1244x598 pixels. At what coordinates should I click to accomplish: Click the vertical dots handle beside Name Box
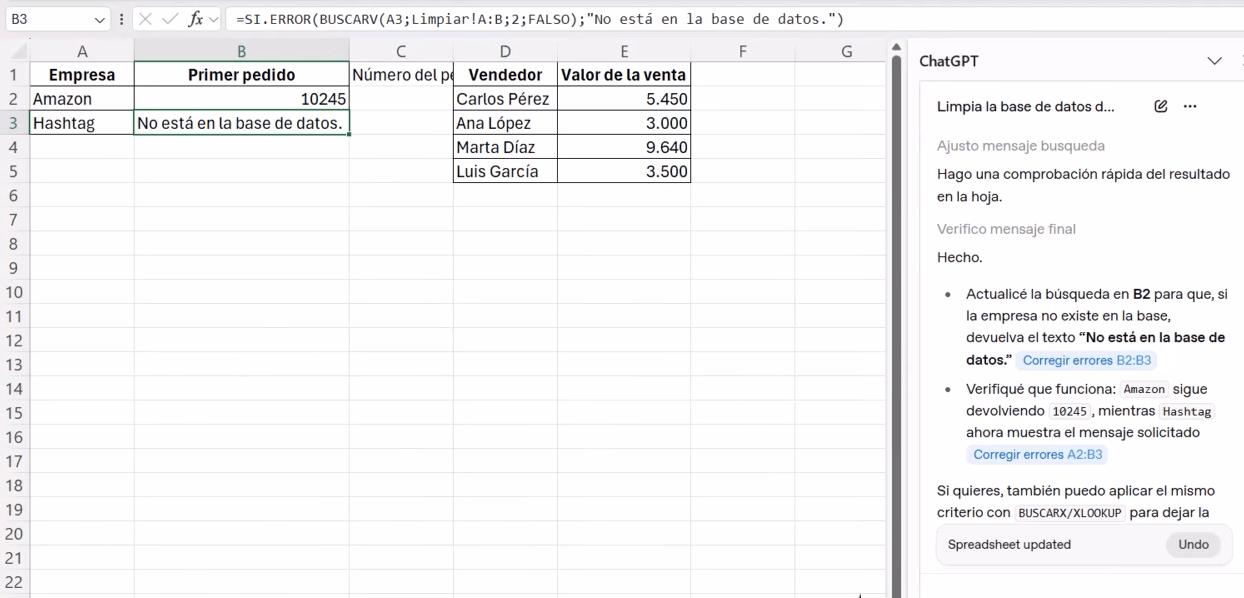(121, 19)
